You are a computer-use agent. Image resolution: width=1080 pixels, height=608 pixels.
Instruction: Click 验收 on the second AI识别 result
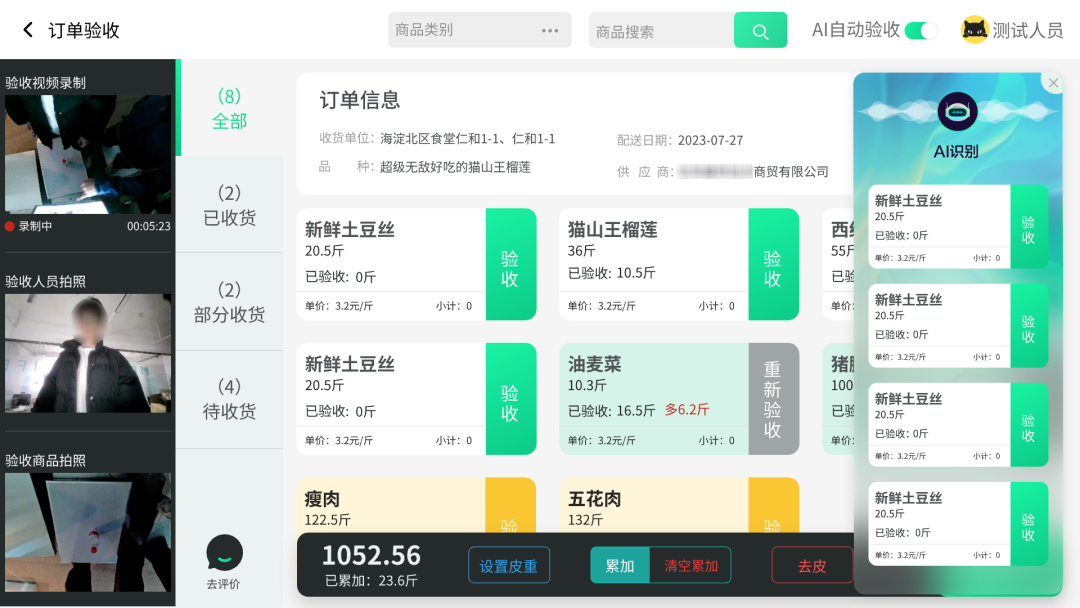click(1029, 326)
